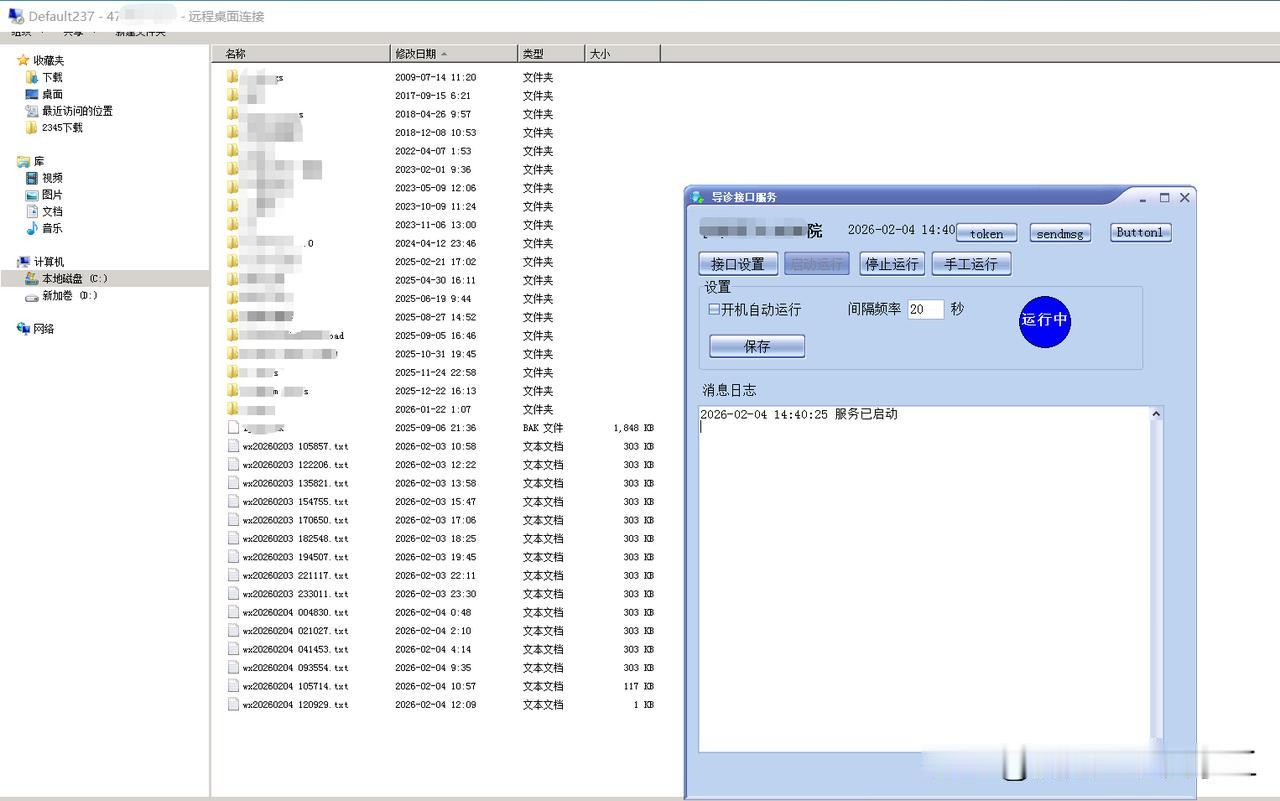Click the blue 运行中 status circle
1280x801 pixels.
click(x=1045, y=321)
